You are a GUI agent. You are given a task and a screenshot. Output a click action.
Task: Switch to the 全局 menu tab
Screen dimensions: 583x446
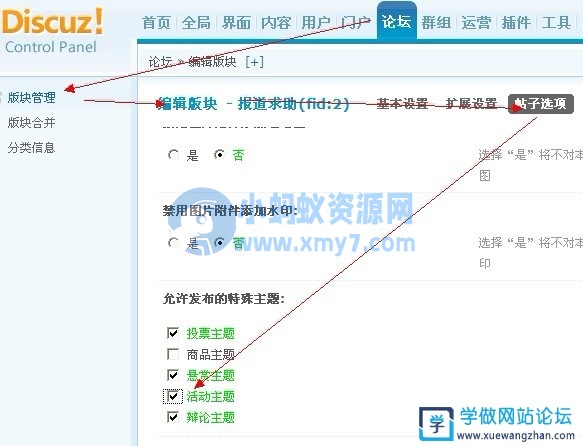[x=196, y=22]
